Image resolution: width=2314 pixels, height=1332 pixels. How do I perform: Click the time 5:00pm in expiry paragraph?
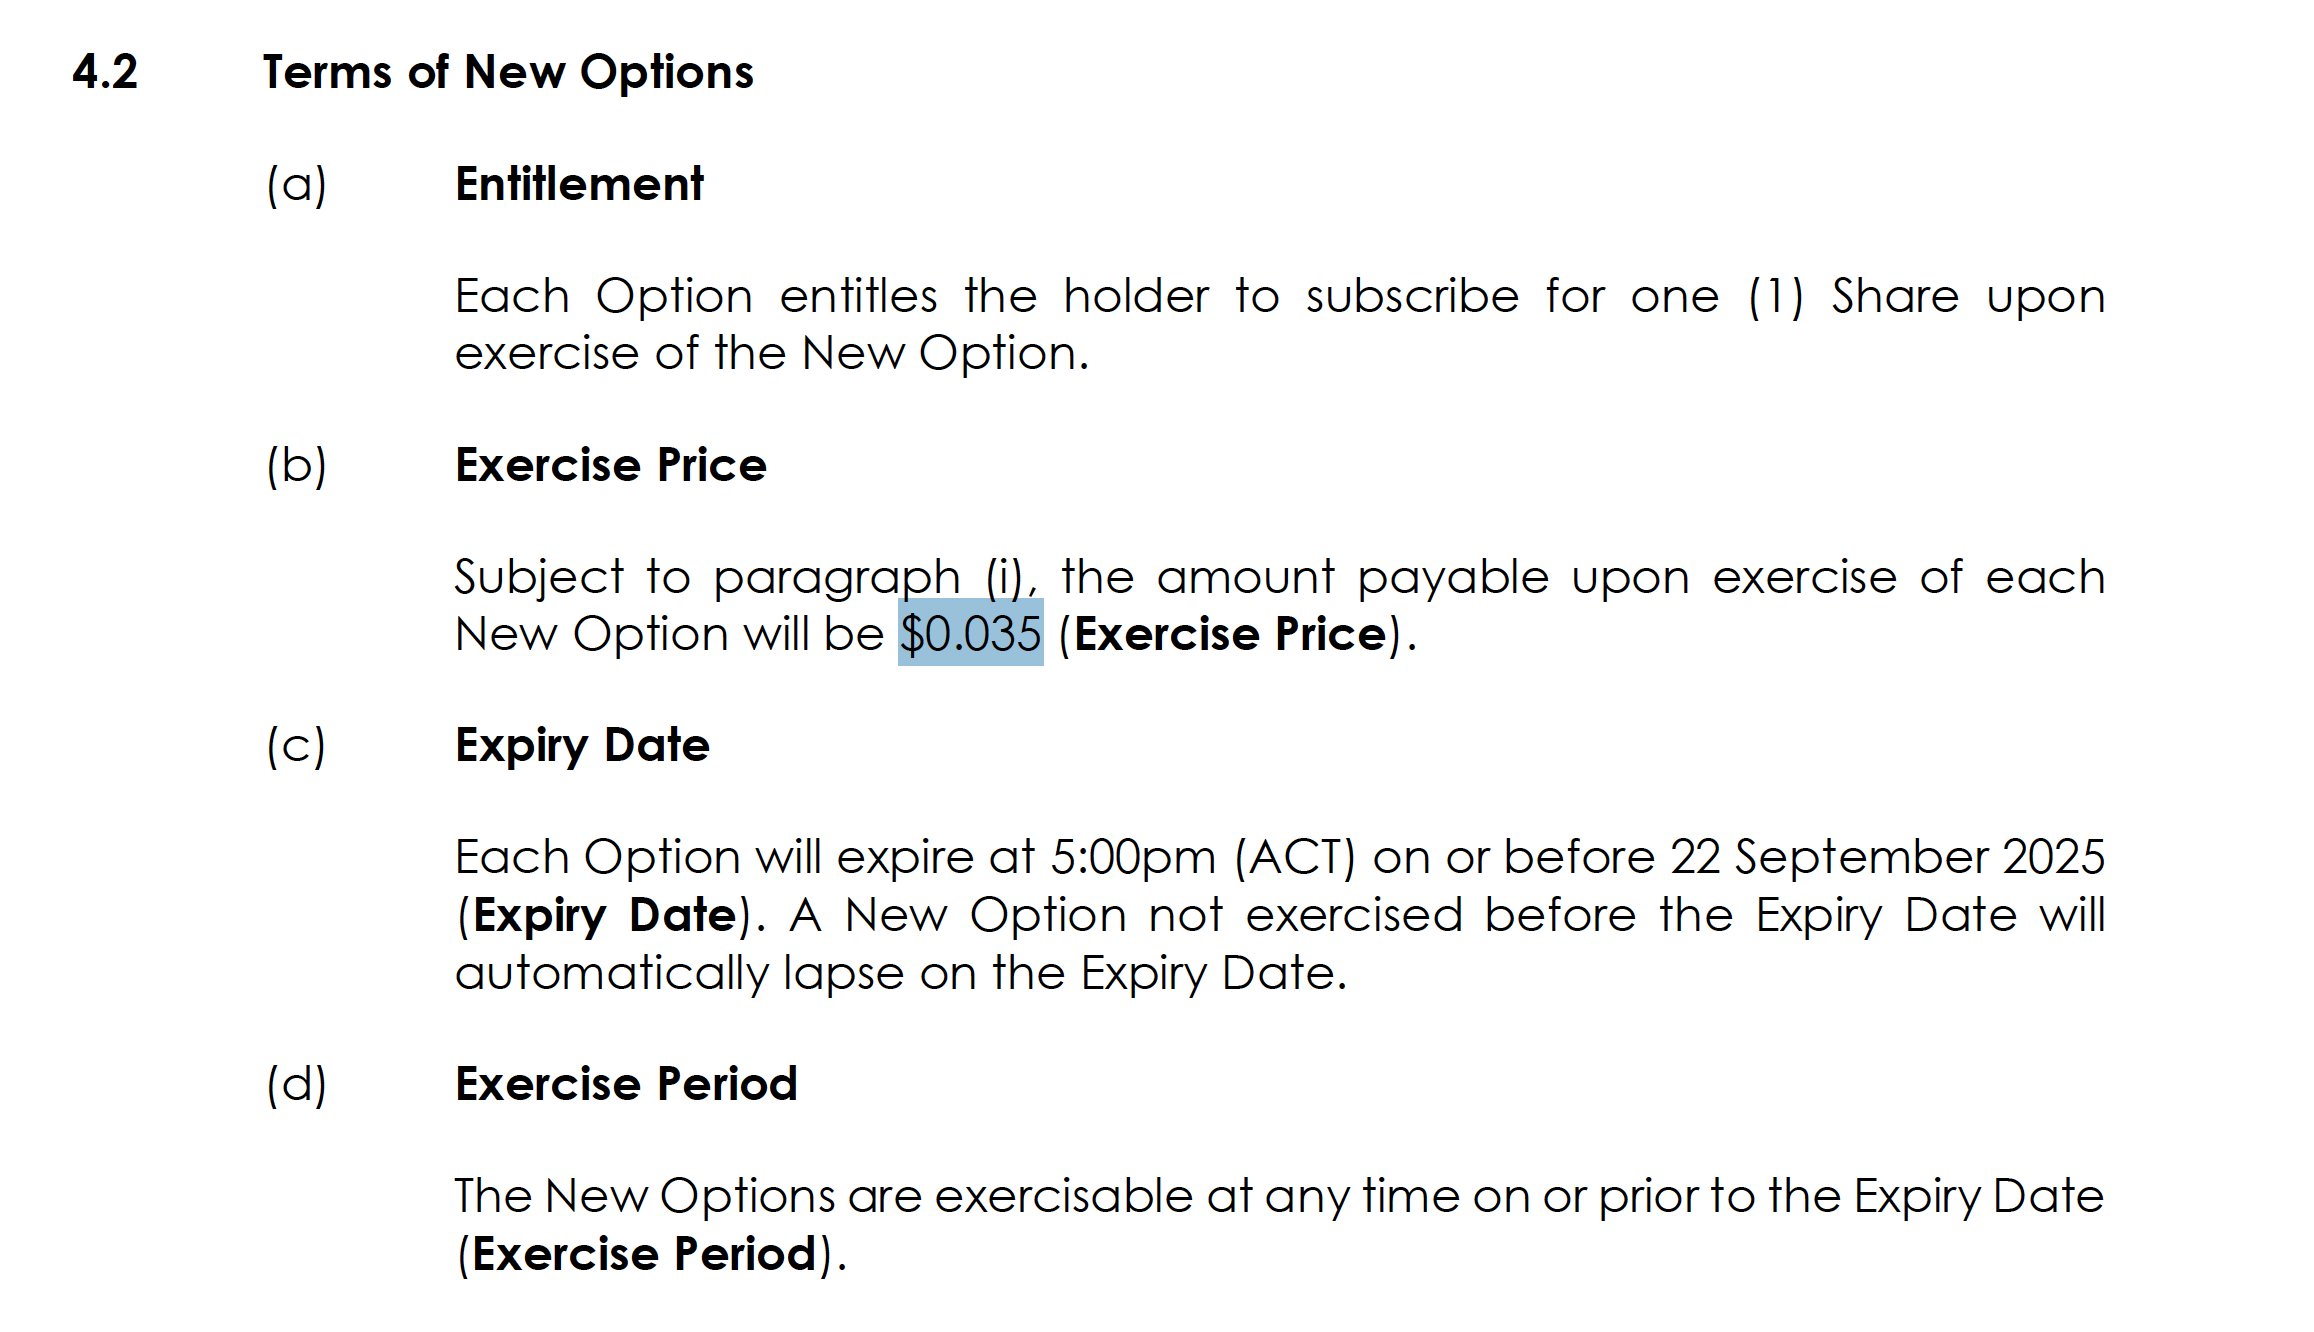click(x=1133, y=859)
